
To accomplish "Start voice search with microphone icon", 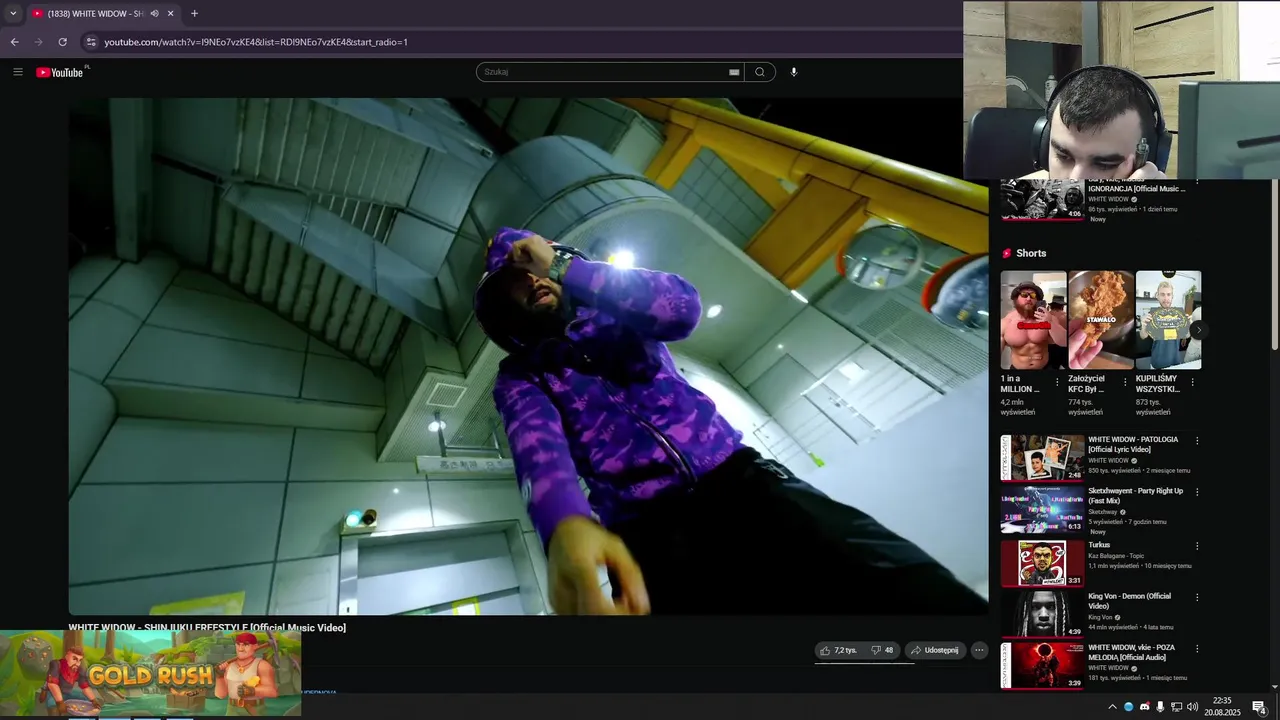I will (794, 72).
